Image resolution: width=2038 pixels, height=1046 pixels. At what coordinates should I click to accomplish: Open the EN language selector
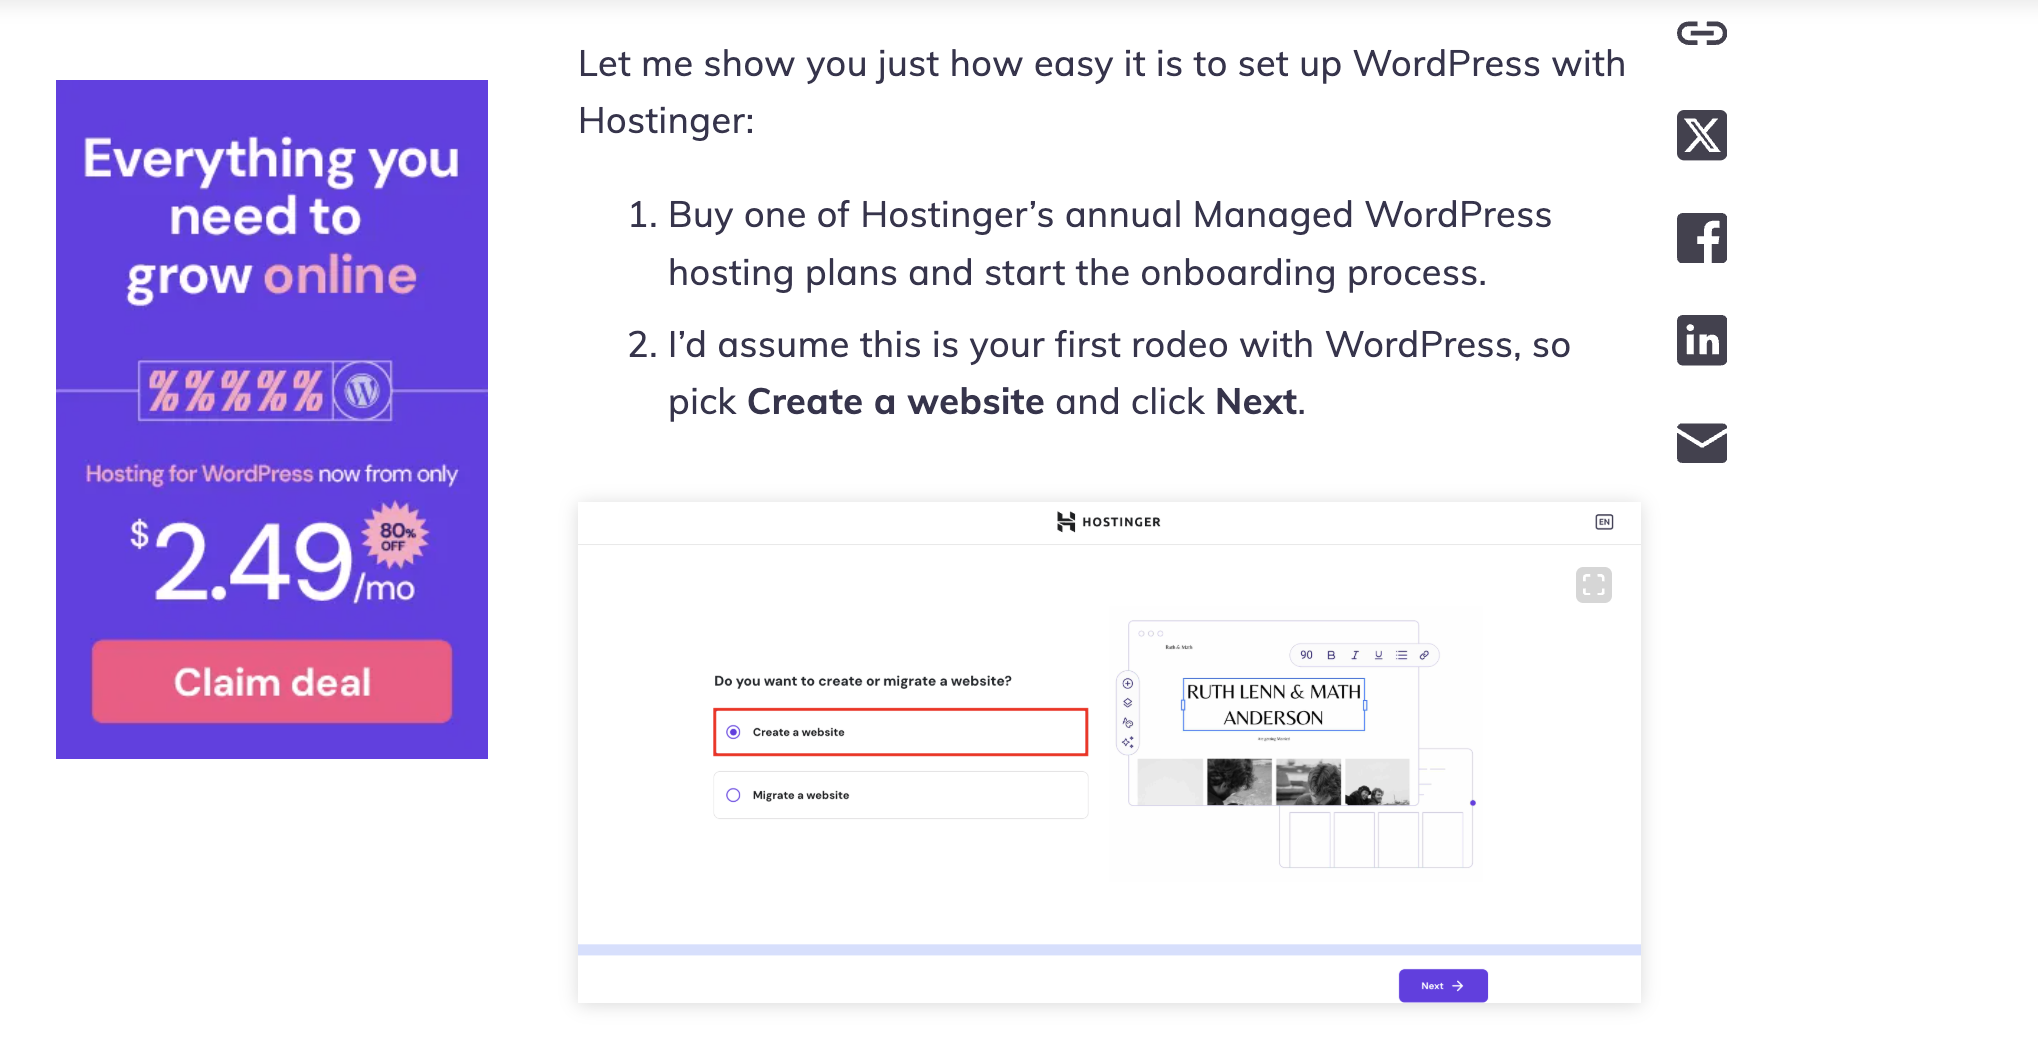tap(1604, 521)
